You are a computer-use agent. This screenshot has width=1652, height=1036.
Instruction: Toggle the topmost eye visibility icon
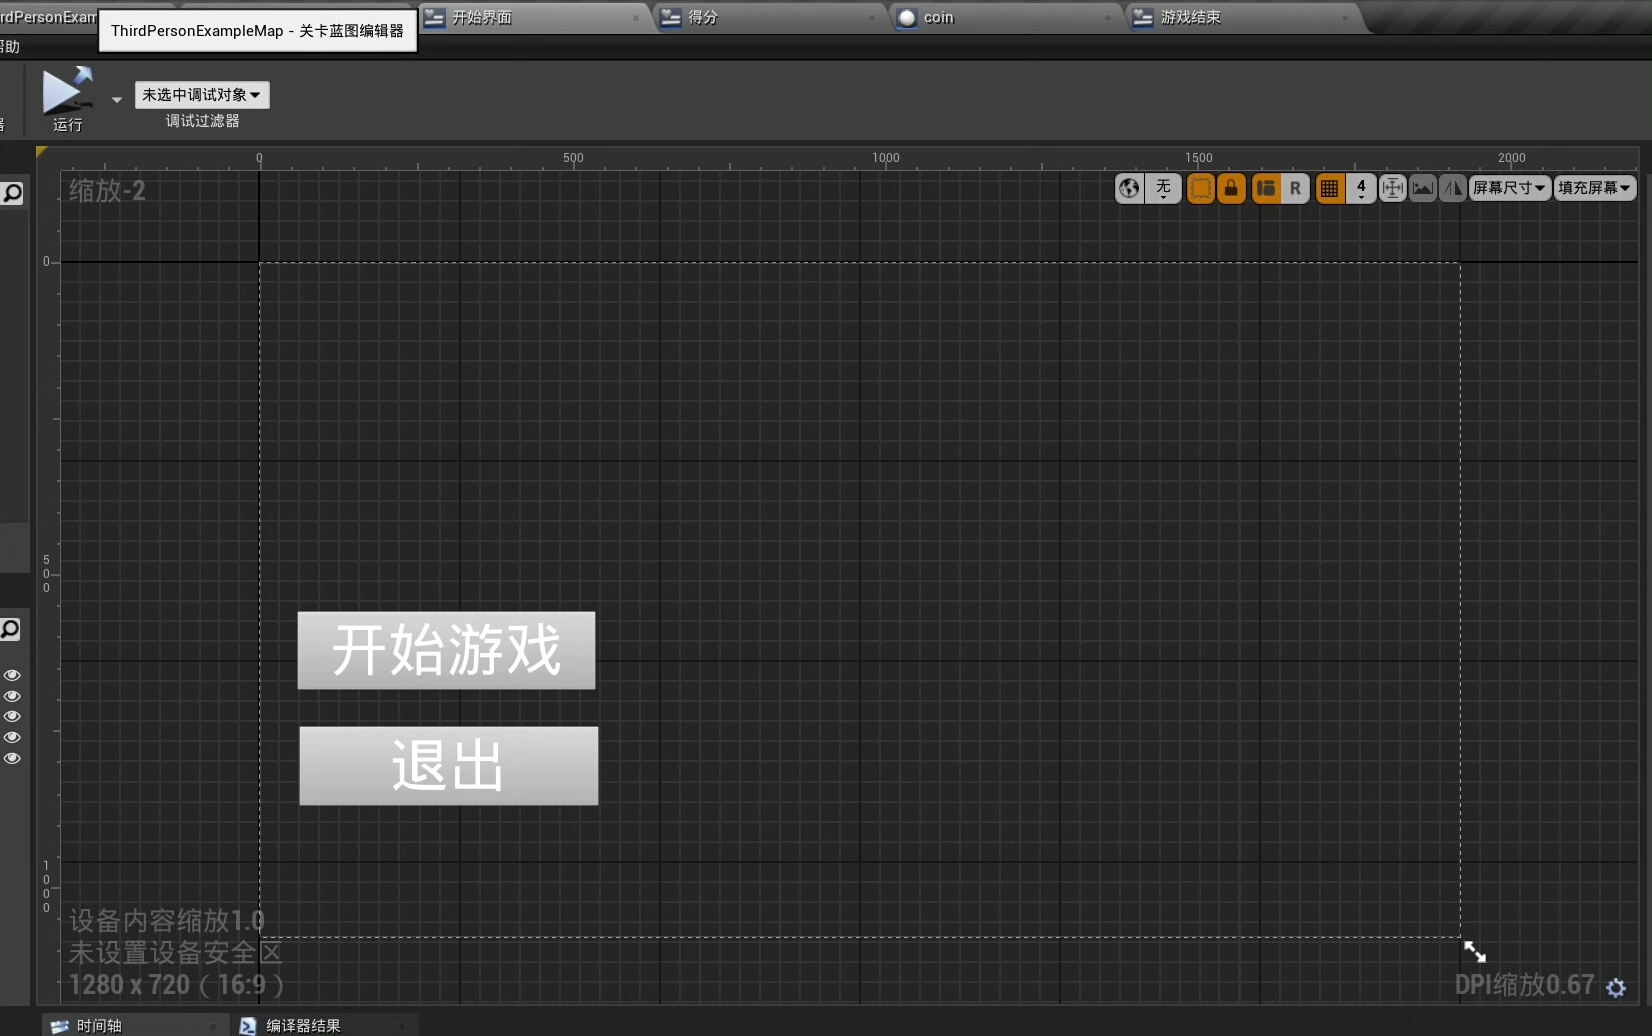click(x=12, y=675)
